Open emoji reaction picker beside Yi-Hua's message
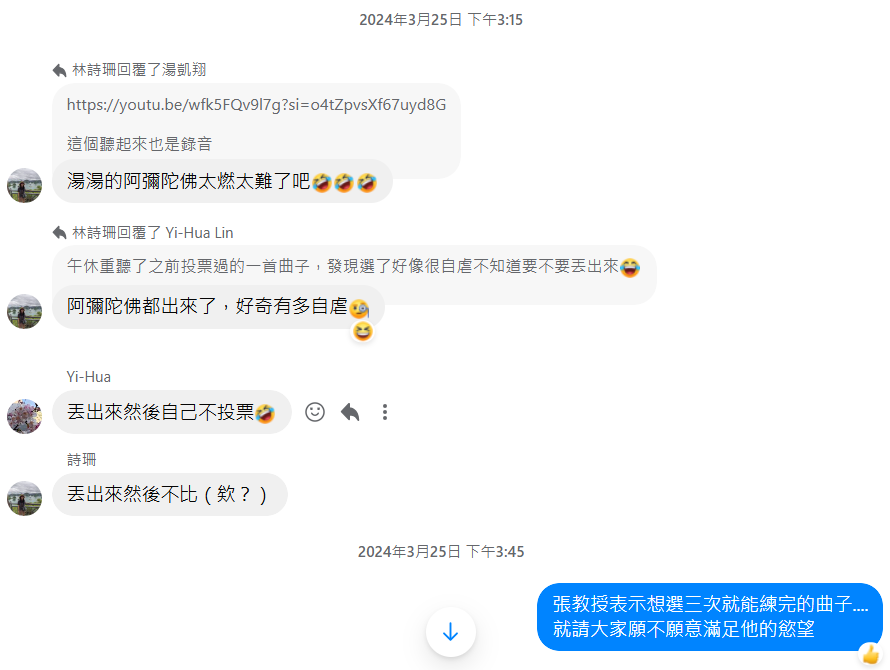Image resolution: width=890 pixels, height=670 pixels. [x=315, y=412]
